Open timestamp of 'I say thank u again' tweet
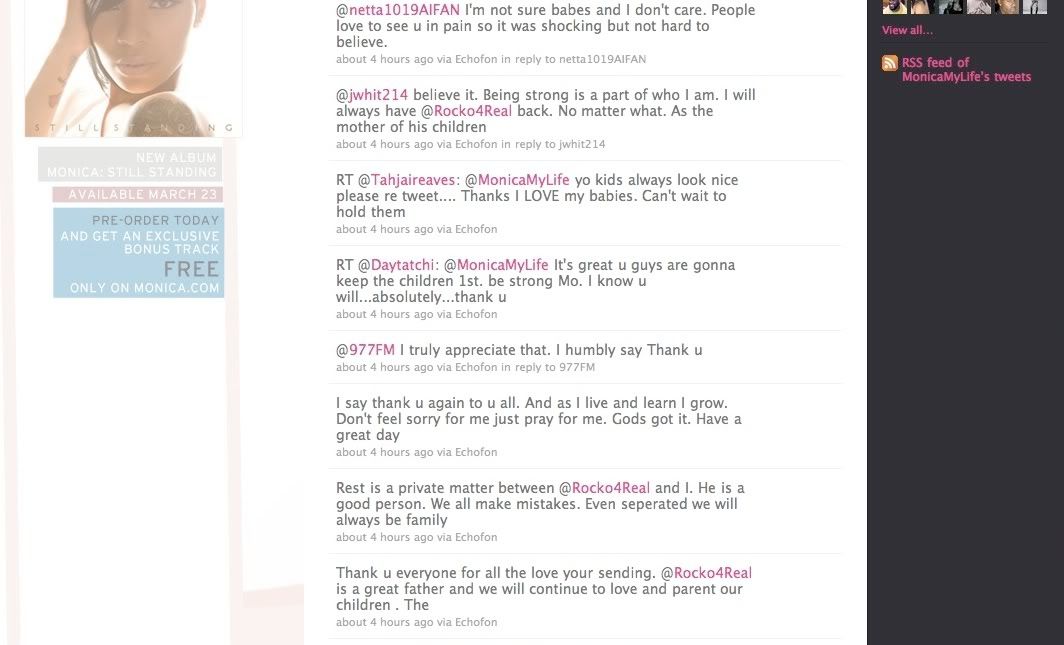The height and width of the screenshot is (645, 1064). click(x=385, y=452)
